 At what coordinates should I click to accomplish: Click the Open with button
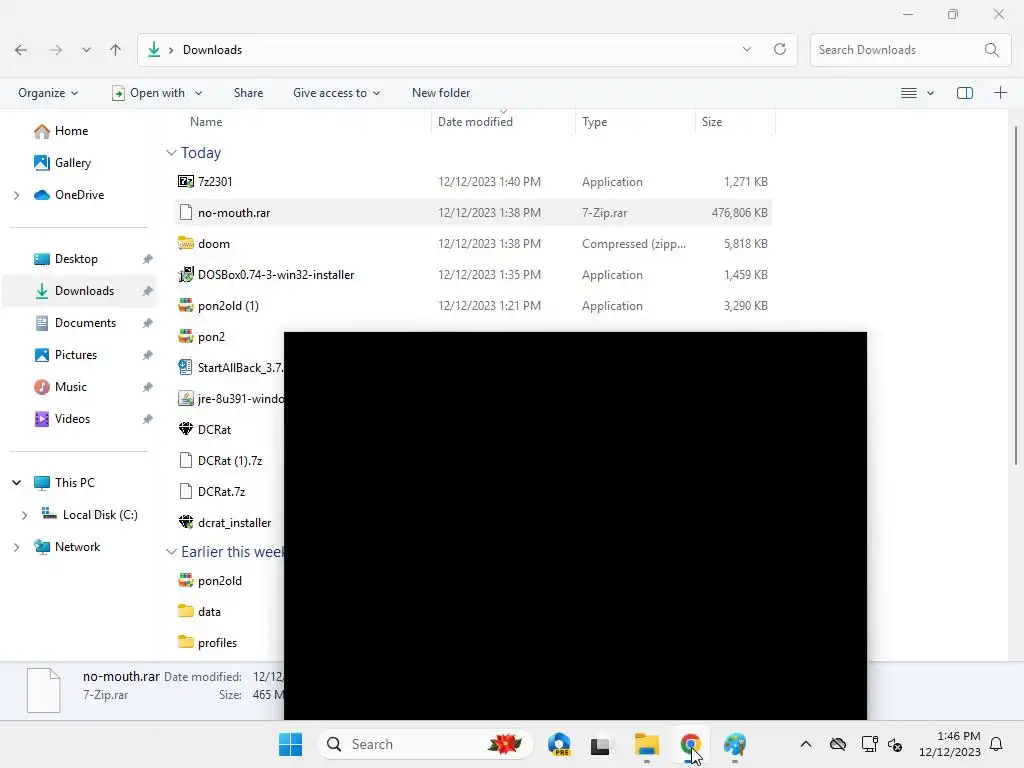(149, 93)
